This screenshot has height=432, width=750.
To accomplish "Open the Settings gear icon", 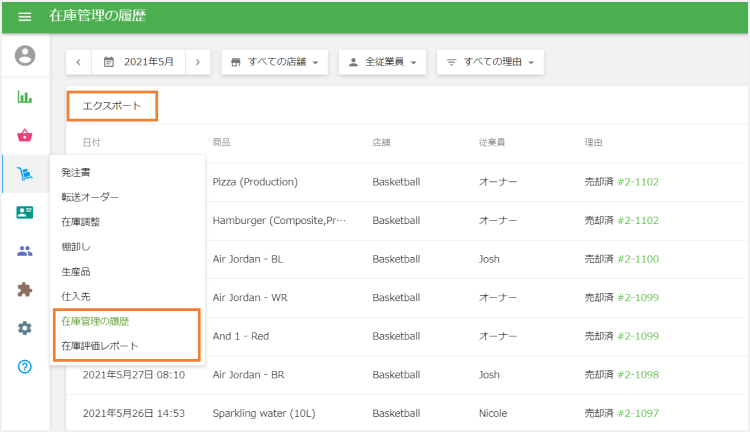I will tap(25, 328).
